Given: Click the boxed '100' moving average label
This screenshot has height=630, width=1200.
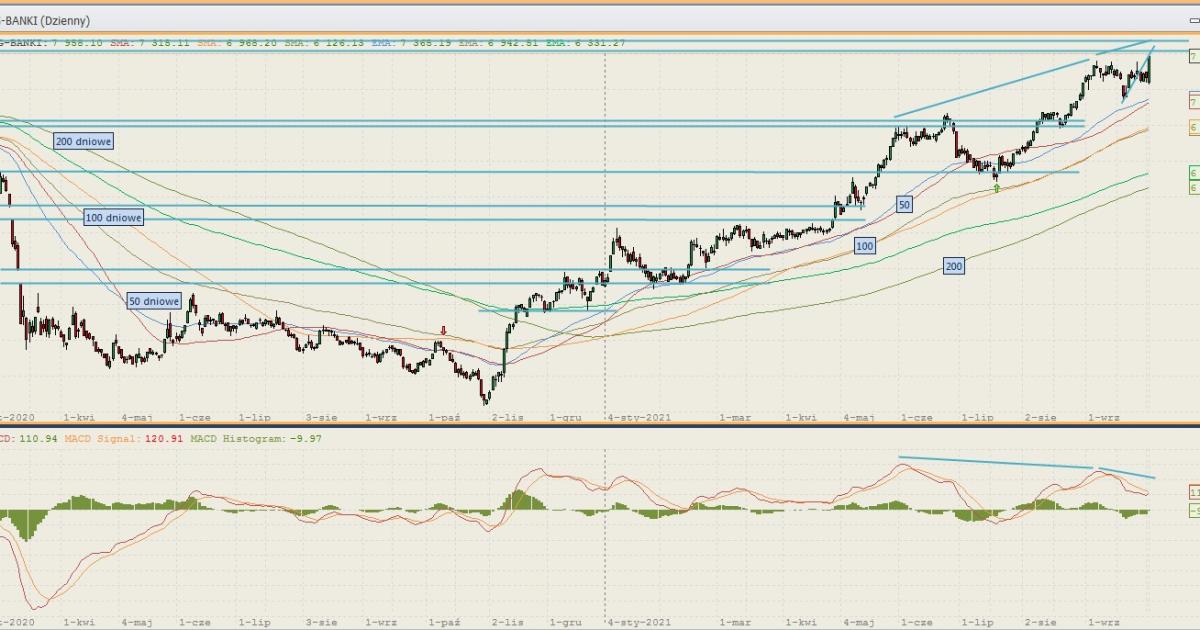Looking at the screenshot, I should (x=864, y=245).
